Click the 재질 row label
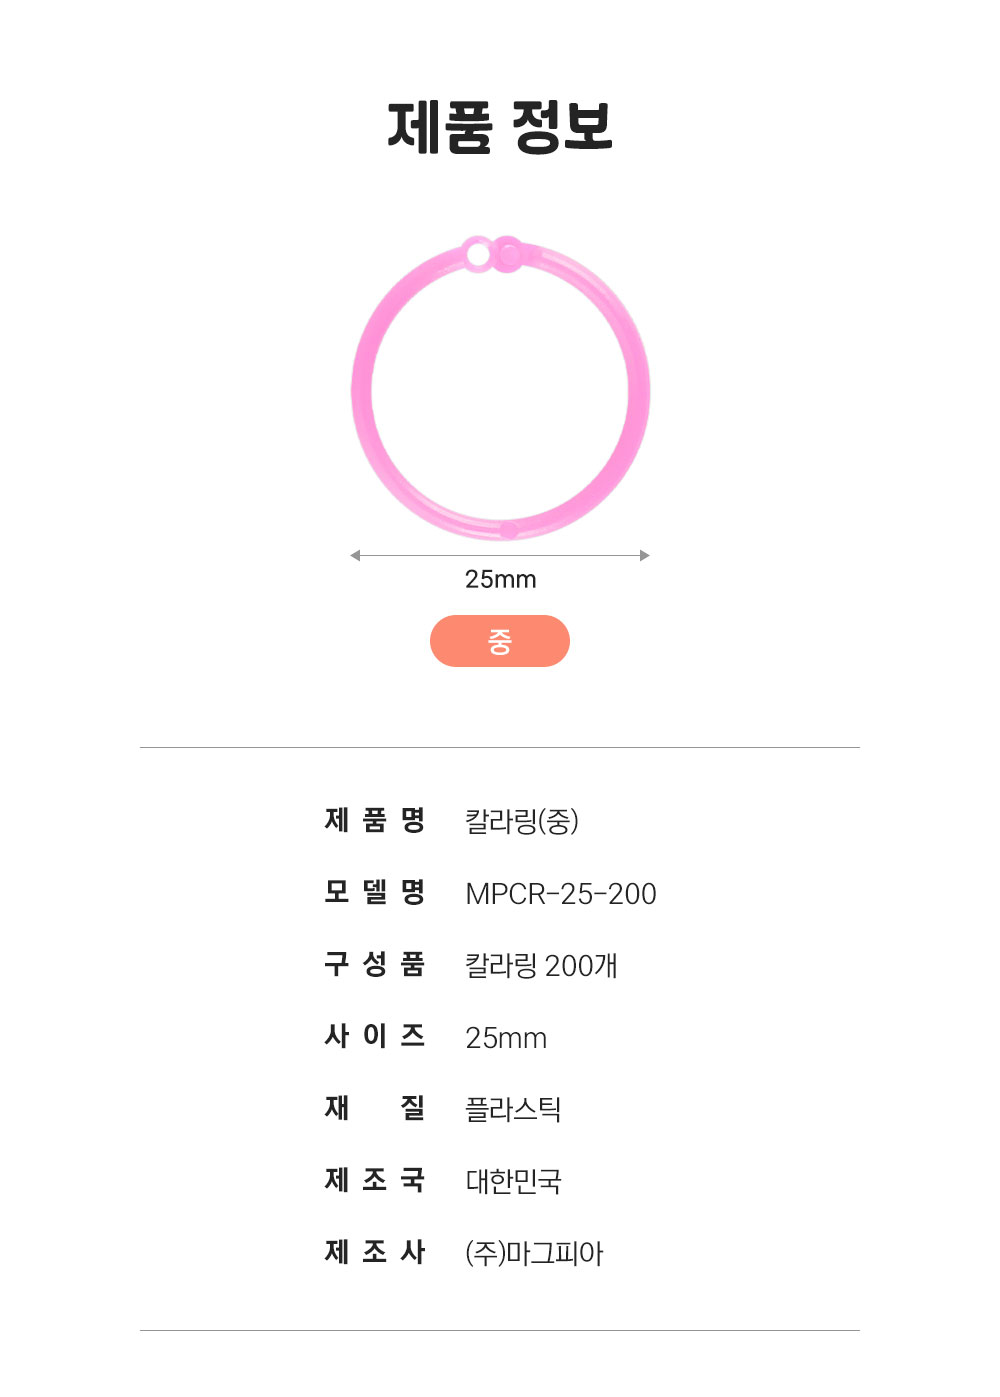Screen dimensions: 1000x1397 [x=375, y=1109]
